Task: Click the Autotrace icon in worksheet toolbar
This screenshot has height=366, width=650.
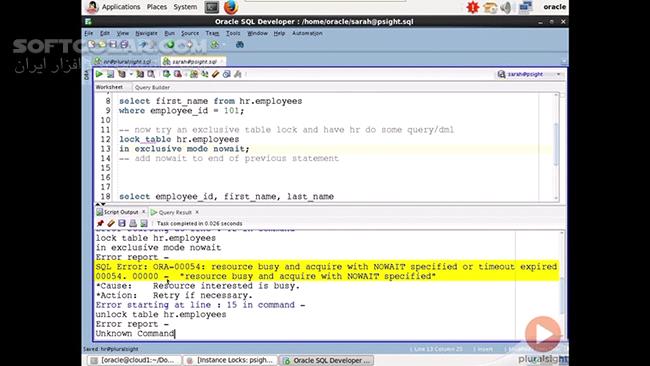Action: tap(140, 74)
